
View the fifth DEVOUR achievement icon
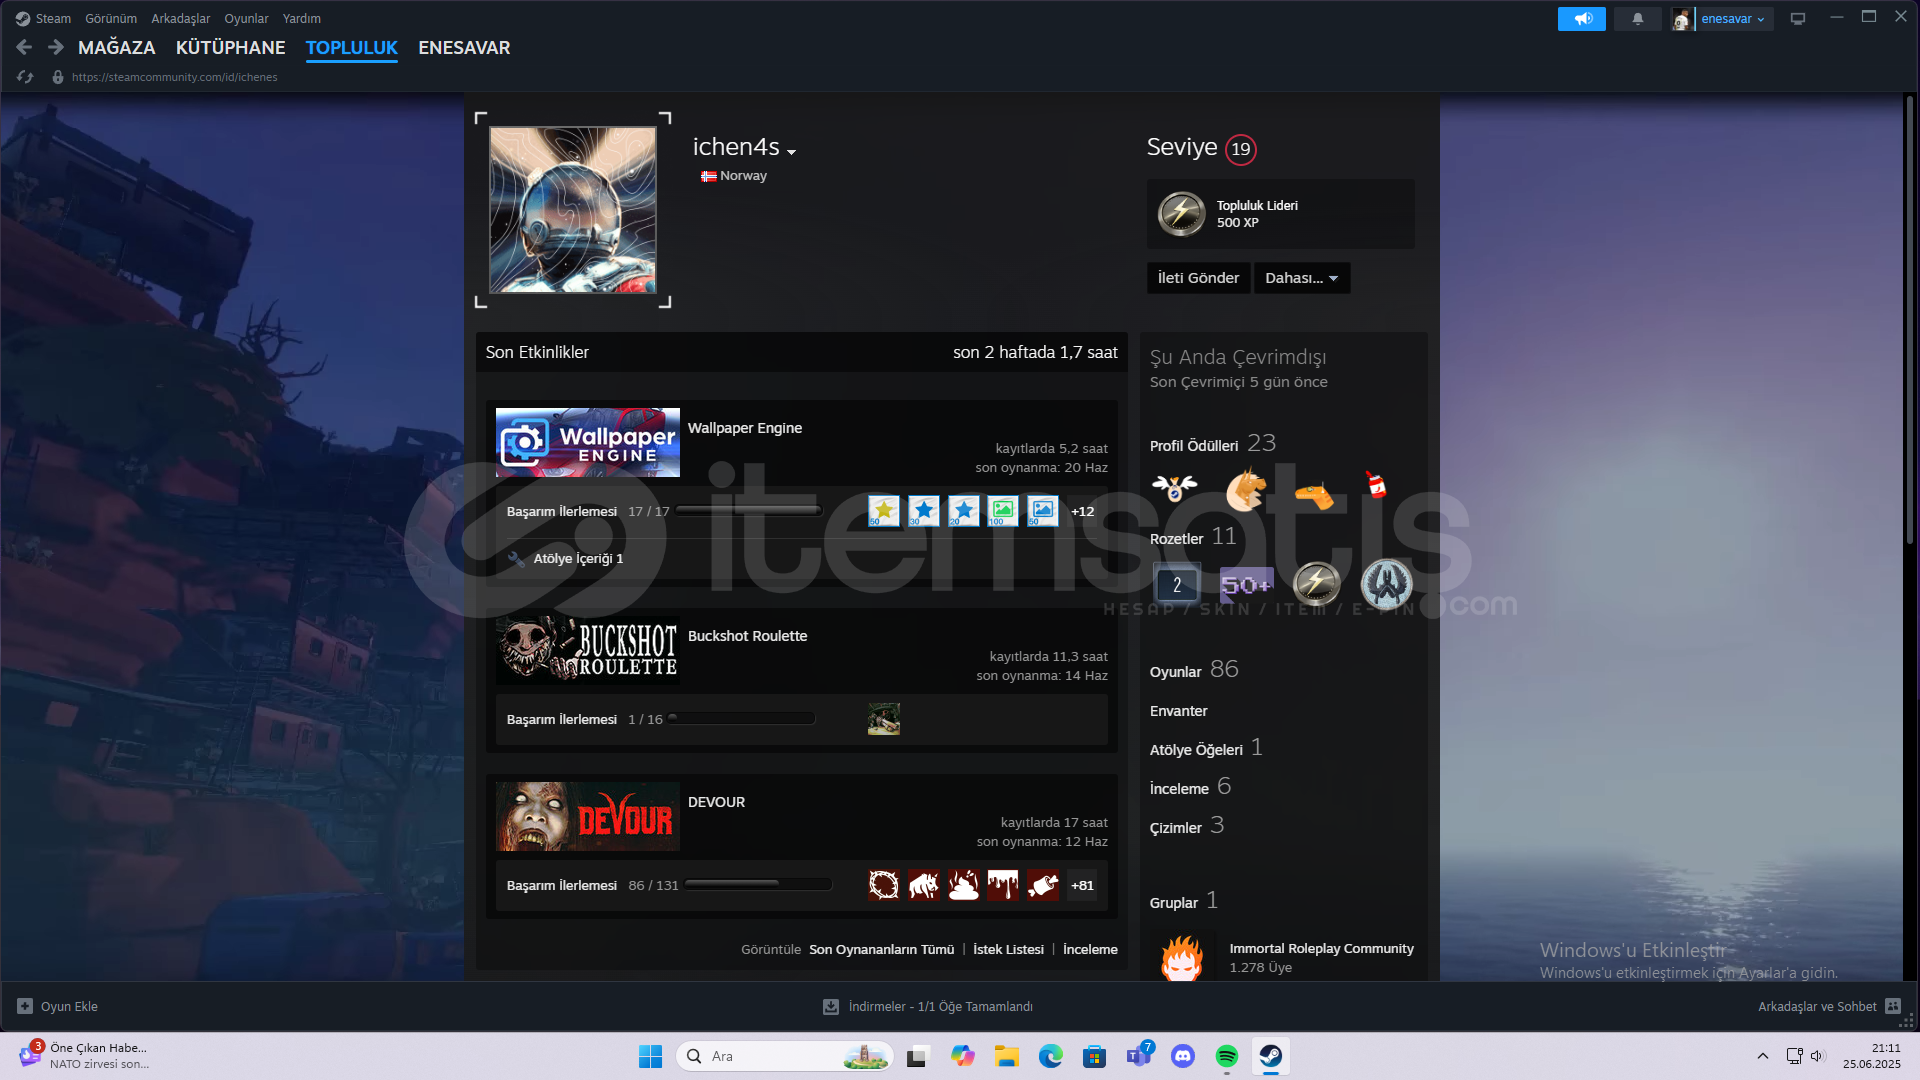click(x=1042, y=885)
